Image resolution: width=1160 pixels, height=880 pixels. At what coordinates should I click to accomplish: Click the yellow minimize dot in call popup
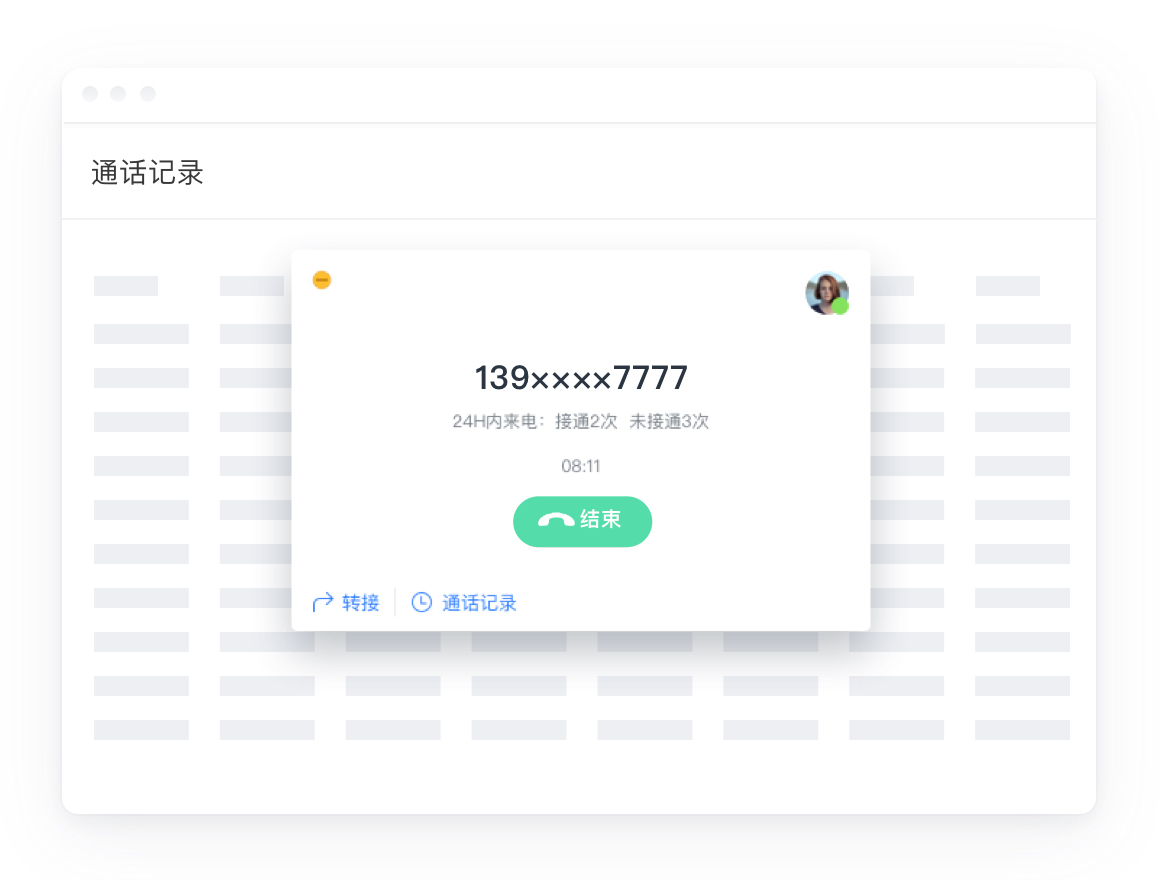point(322,280)
